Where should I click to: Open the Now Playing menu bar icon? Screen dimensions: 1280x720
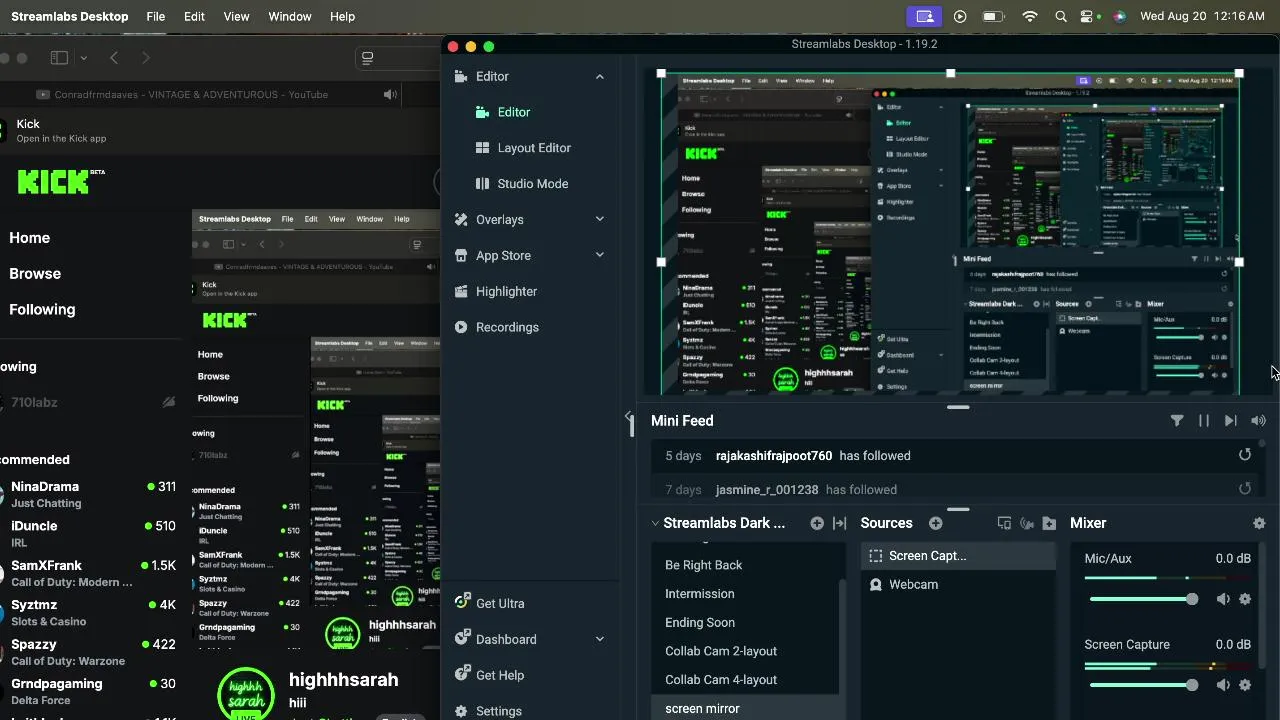coord(960,16)
